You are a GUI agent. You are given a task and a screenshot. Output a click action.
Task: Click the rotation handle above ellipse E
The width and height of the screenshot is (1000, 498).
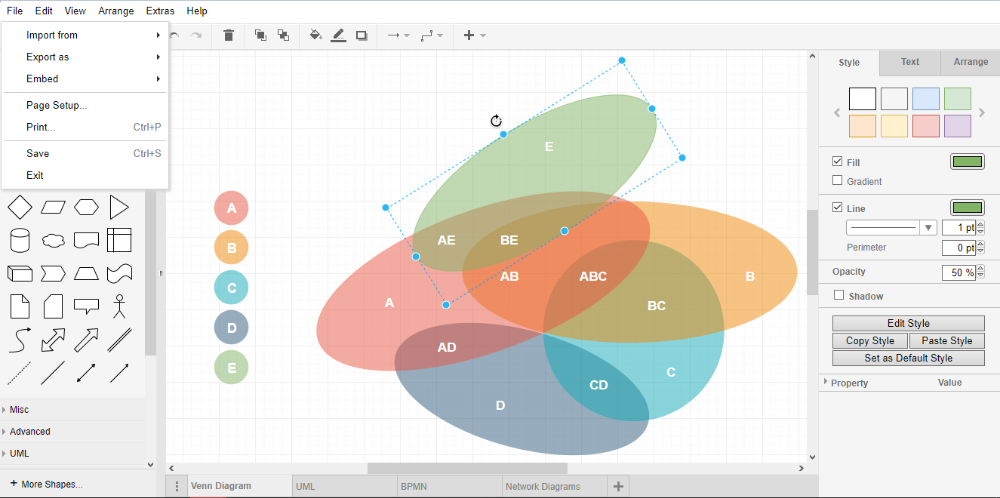(x=496, y=121)
